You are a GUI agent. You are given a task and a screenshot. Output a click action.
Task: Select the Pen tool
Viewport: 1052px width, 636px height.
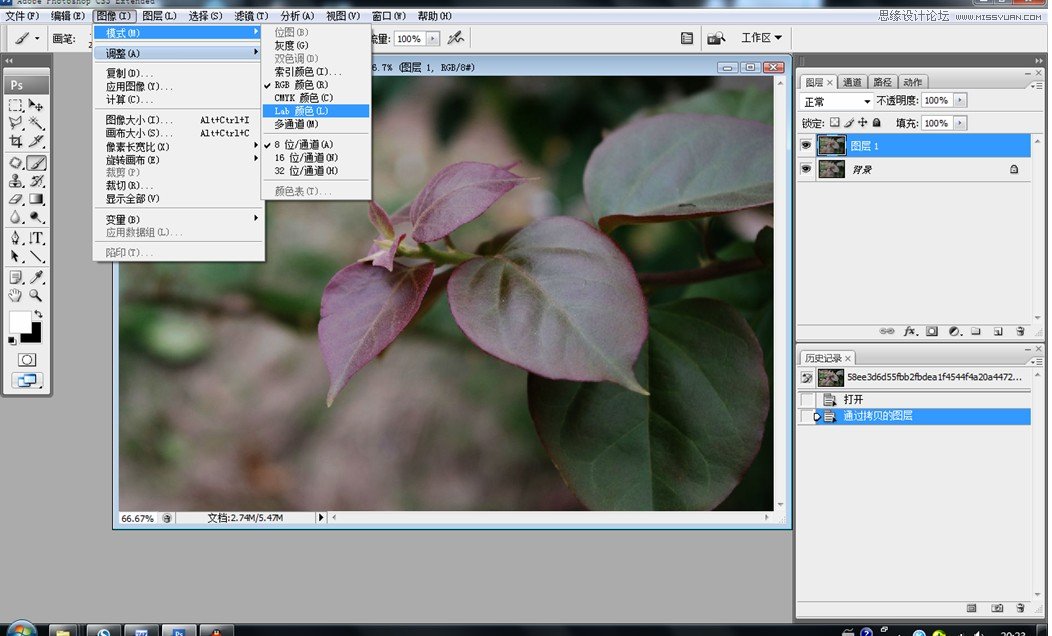click(x=15, y=237)
